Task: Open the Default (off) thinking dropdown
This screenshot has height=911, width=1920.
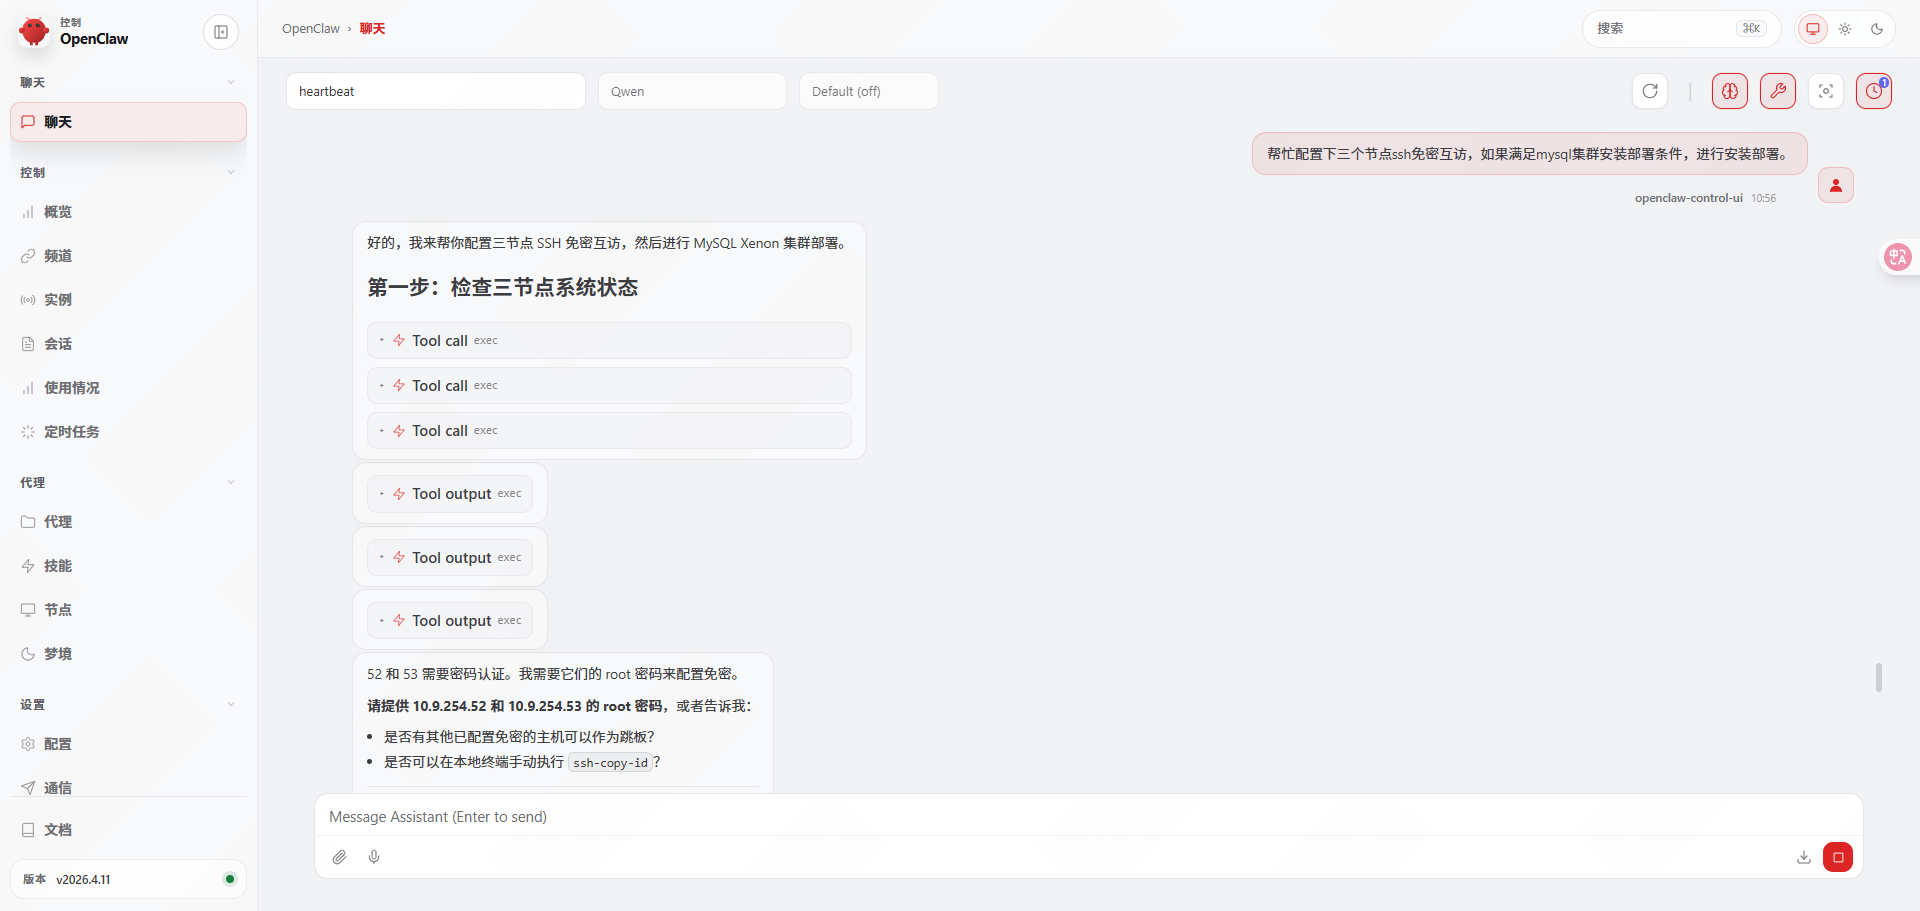Action: (869, 91)
